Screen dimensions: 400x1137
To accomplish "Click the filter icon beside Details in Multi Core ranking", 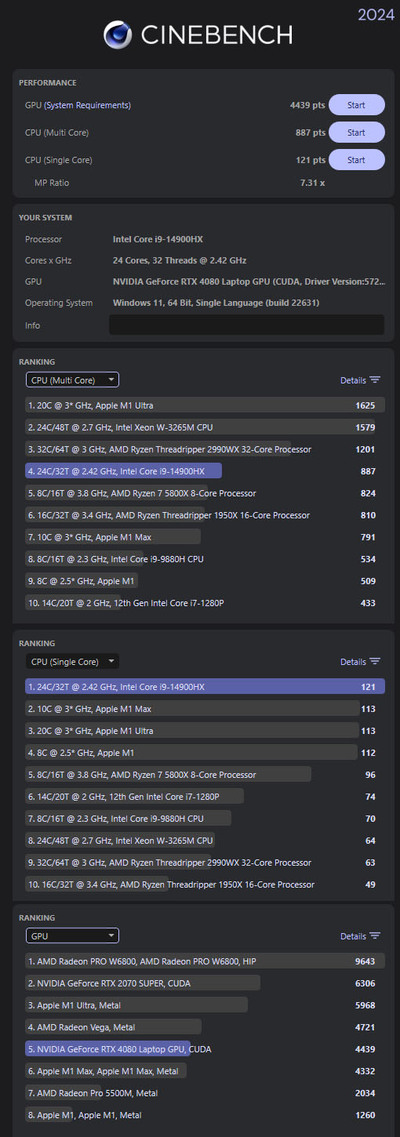I will [375, 380].
